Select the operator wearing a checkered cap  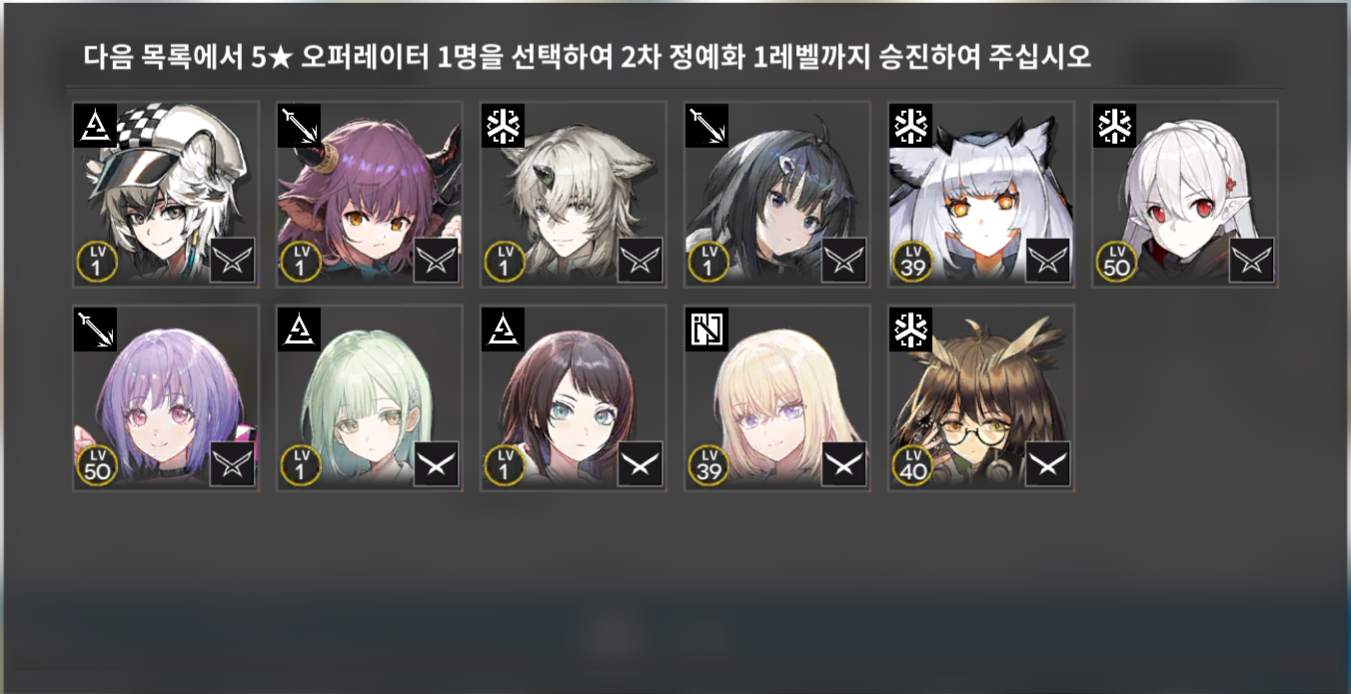[166, 194]
